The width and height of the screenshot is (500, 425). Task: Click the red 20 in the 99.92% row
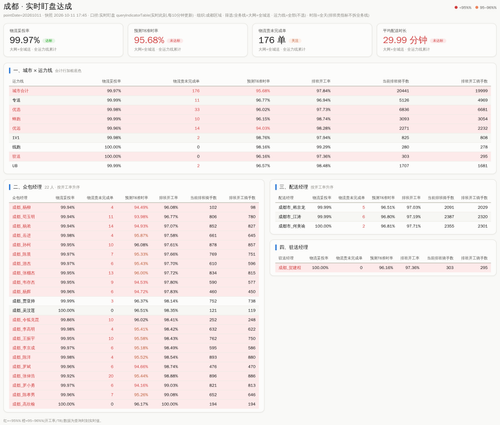[x=111, y=376]
